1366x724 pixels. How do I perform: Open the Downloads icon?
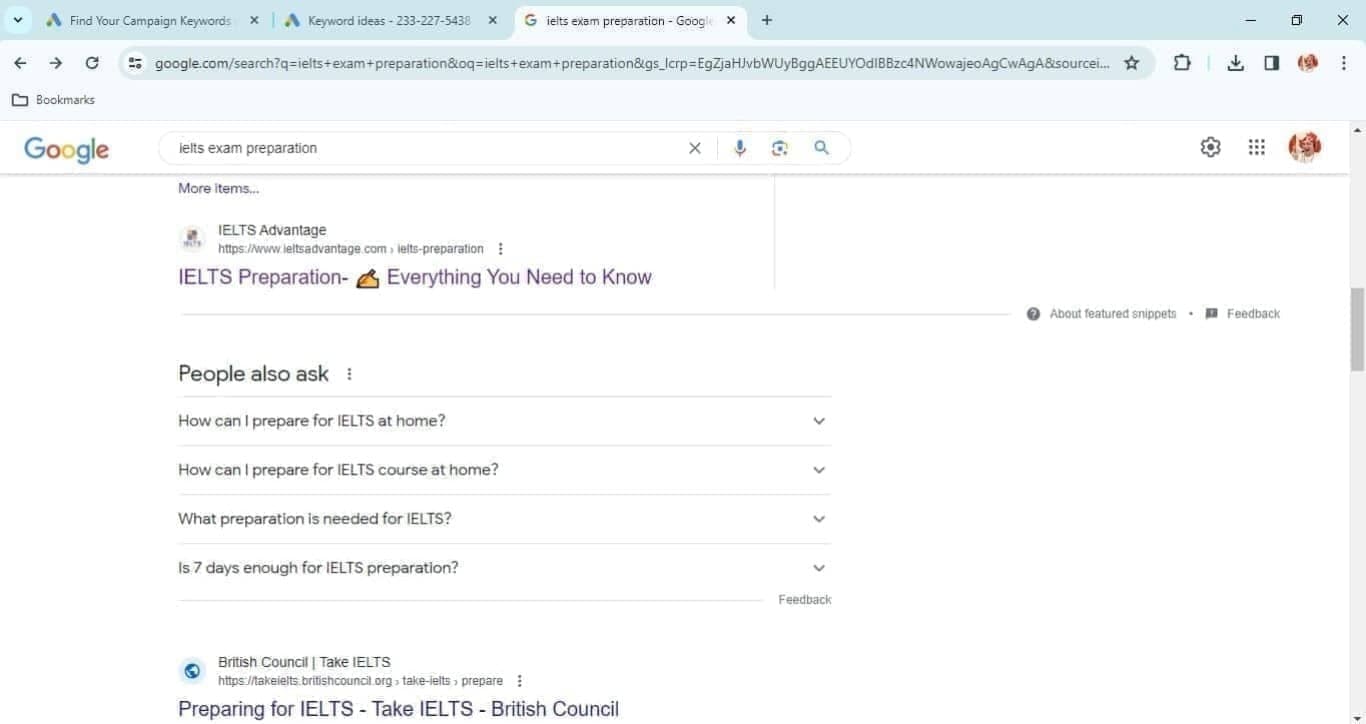tap(1236, 63)
